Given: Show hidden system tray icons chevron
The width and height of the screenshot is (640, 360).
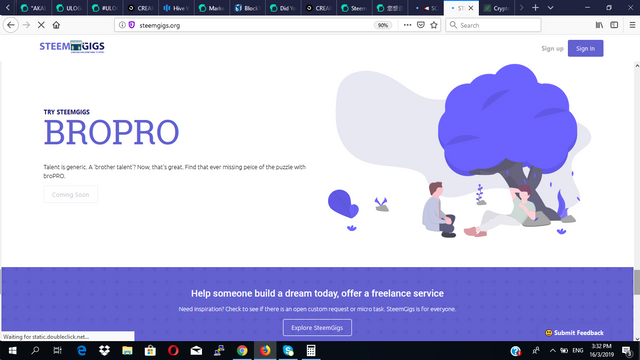Looking at the screenshot, I should coord(553,351).
